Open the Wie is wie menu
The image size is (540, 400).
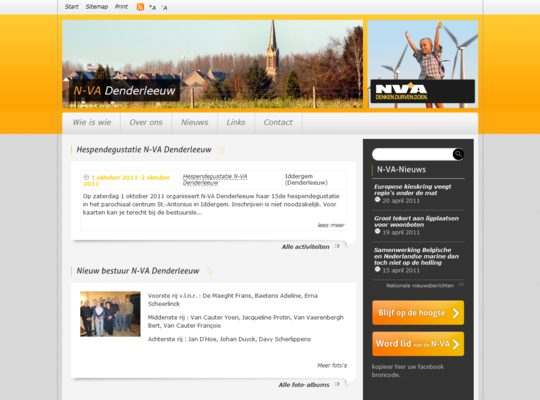pos(92,123)
